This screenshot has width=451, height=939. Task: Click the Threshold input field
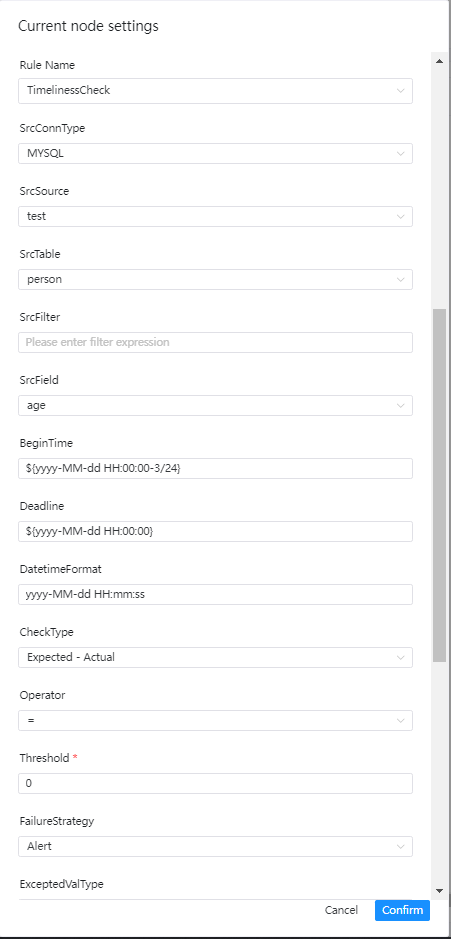(215, 783)
